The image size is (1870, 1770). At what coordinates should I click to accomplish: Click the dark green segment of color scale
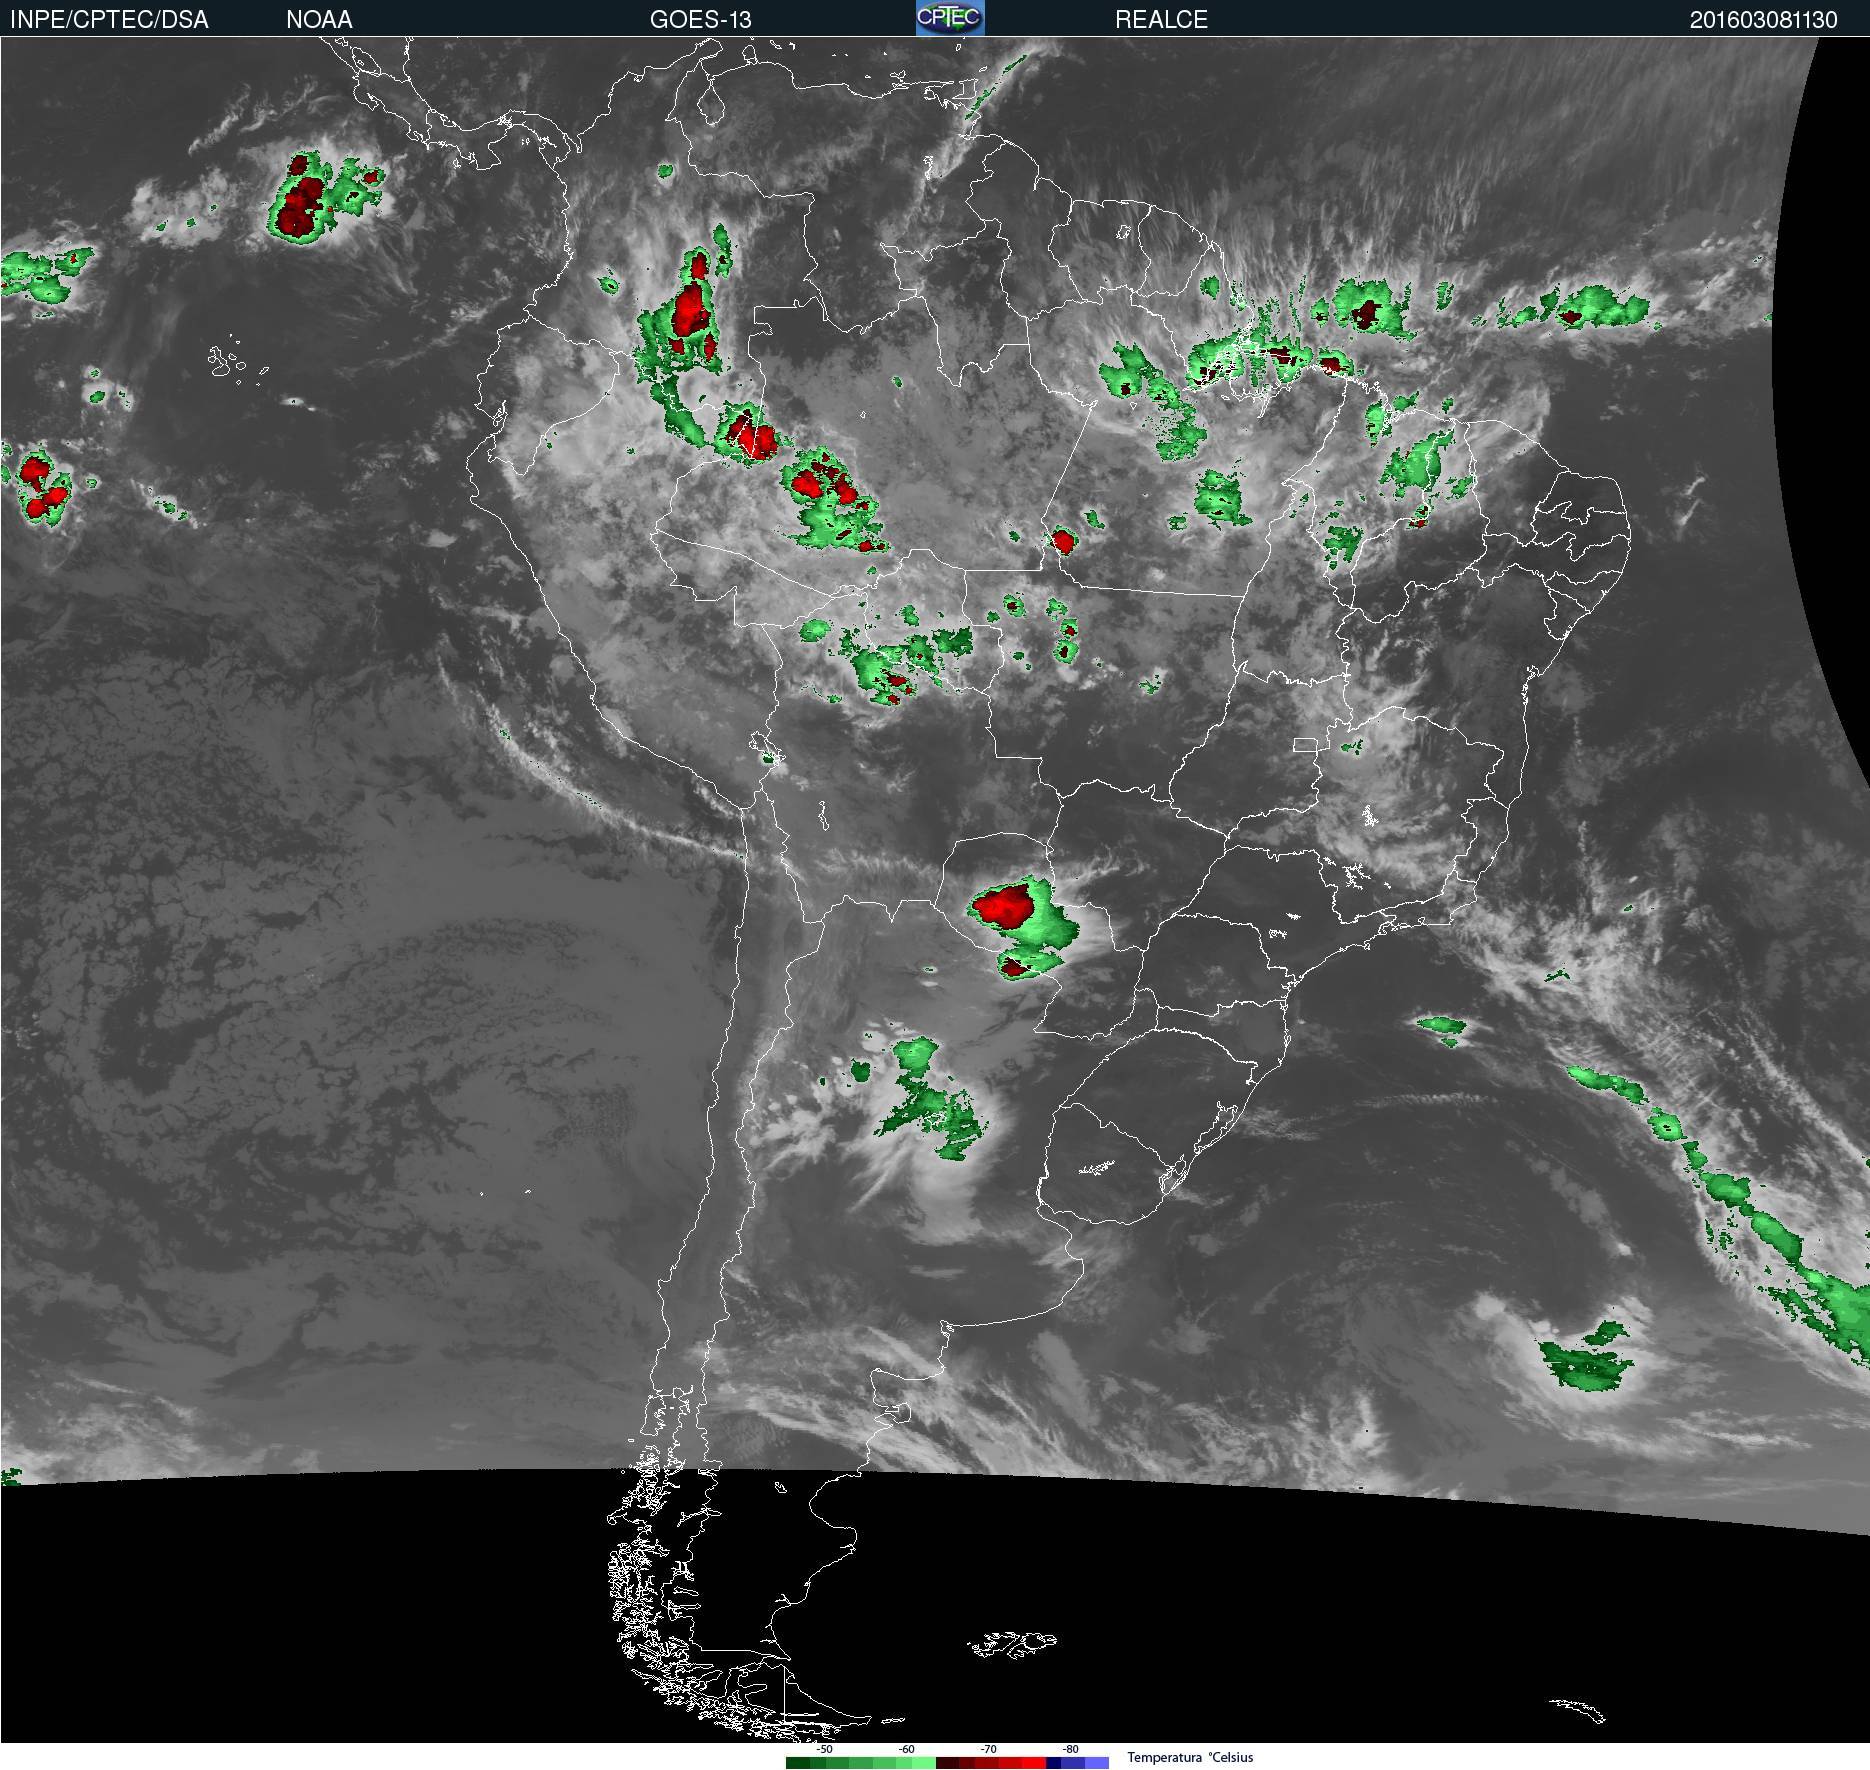coord(798,1762)
